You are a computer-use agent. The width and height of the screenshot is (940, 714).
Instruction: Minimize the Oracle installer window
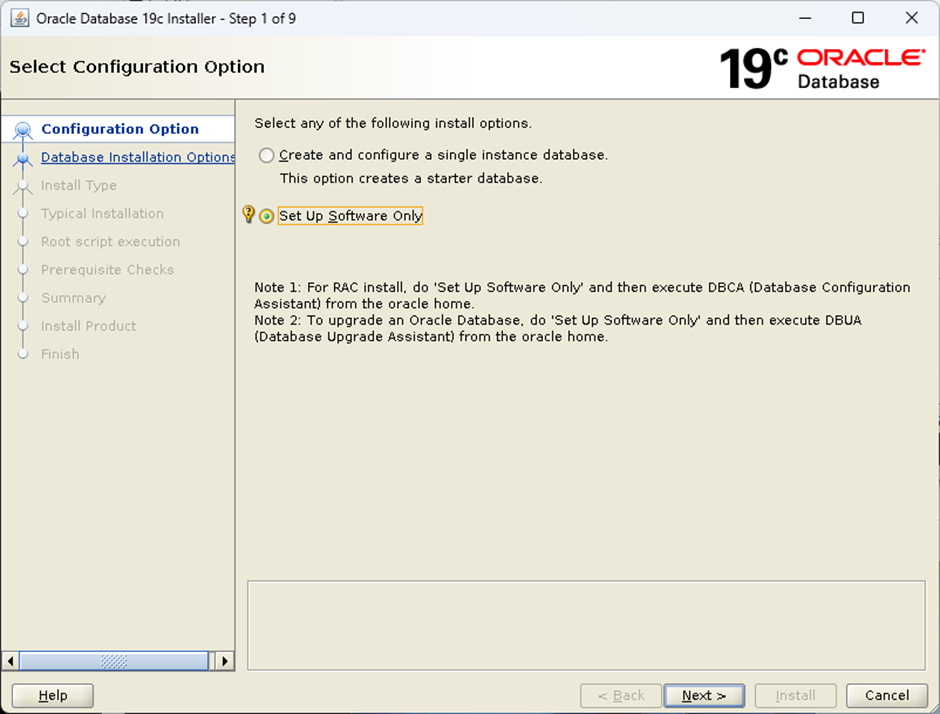(805, 18)
